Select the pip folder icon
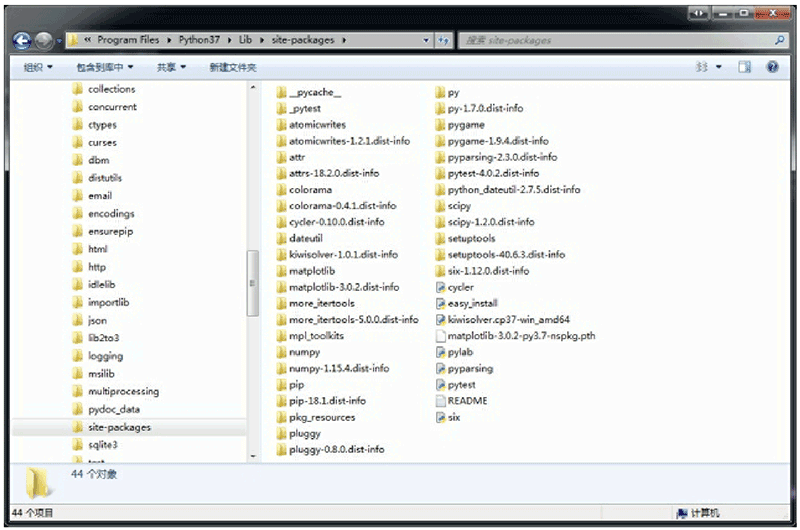This screenshot has height=530, width=800. pos(281,385)
